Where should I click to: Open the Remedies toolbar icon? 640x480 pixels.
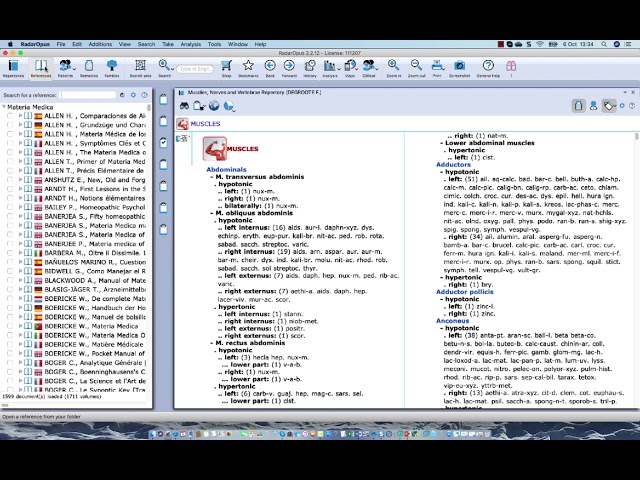tap(89, 68)
